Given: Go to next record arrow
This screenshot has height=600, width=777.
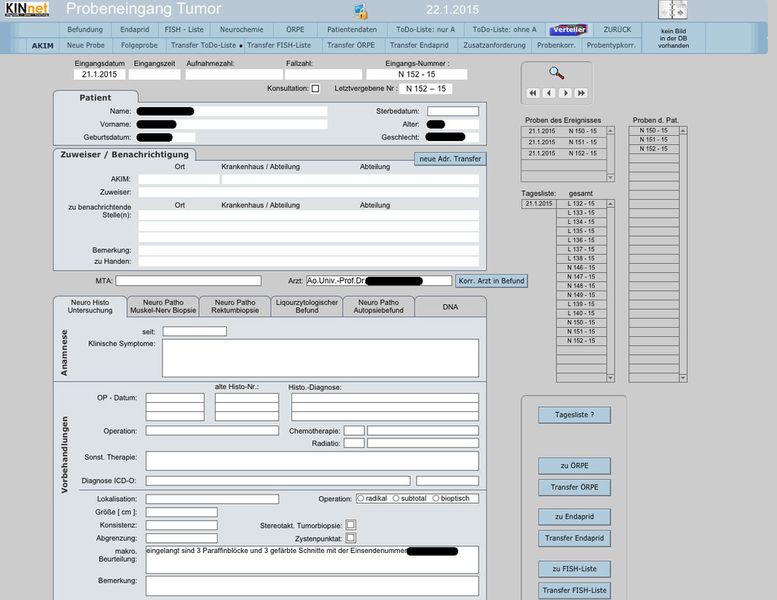Looking at the screenshot, I should click(x=565, y=93).
